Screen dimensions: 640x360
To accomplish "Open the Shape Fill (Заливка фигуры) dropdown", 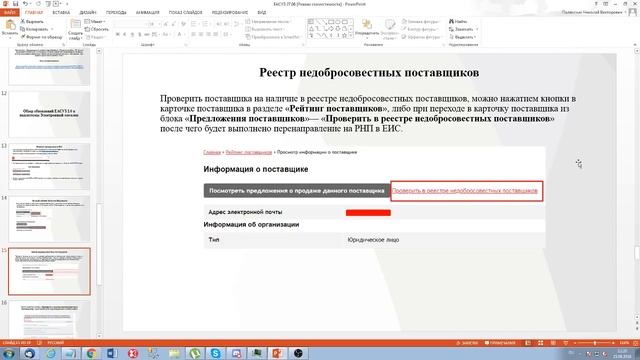I will (x=420, y=21).
